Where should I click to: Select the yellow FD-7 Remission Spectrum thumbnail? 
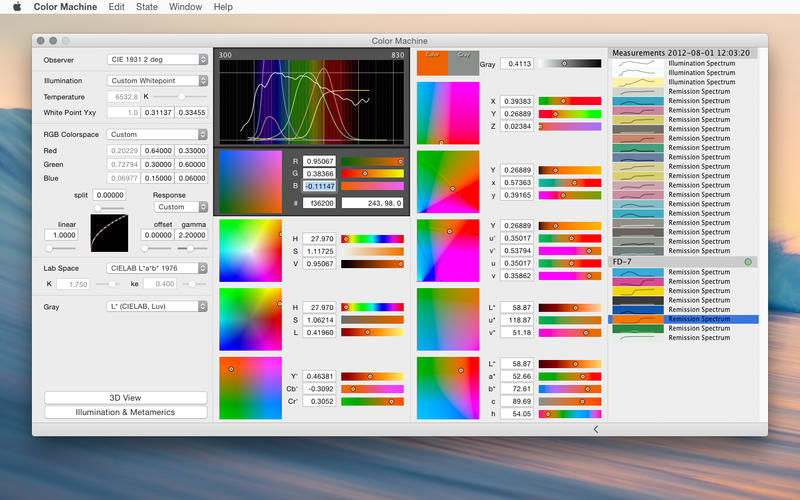coord(638,291)
